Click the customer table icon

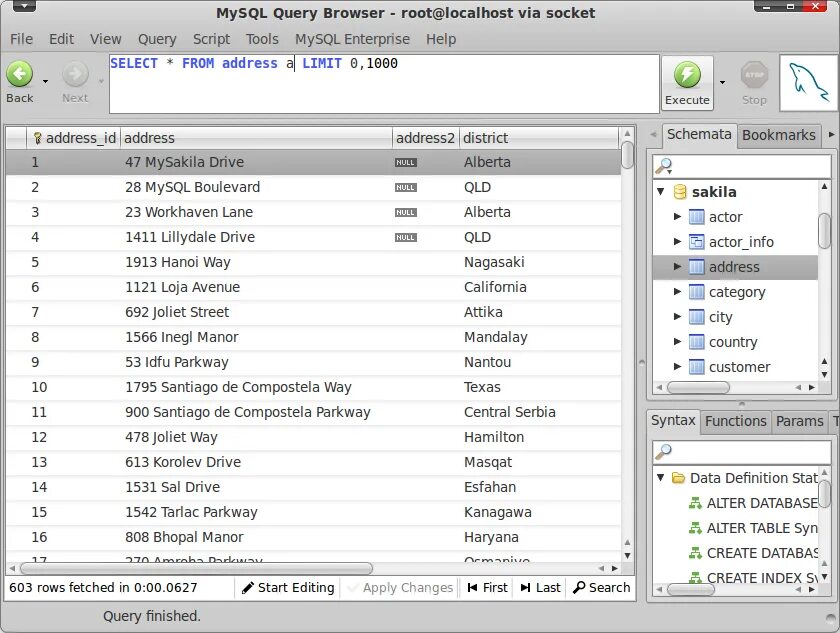[696, 367]
